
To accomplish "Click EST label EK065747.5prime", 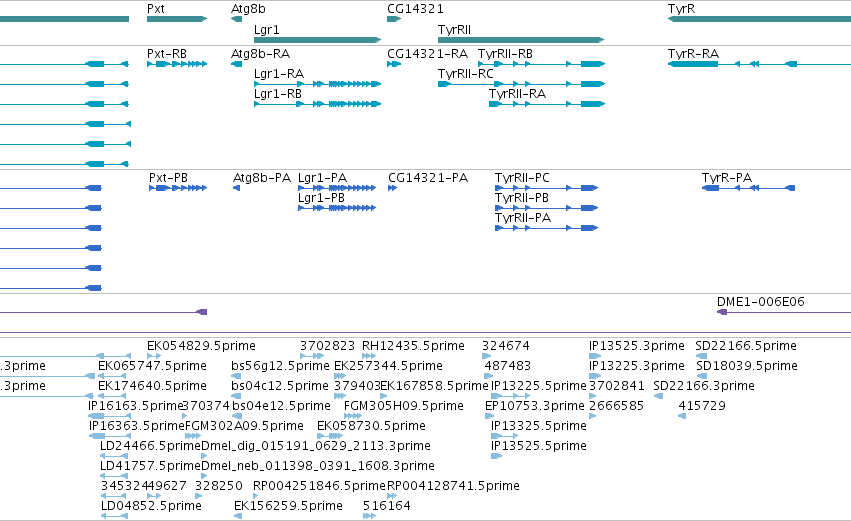I will point(153,366).
